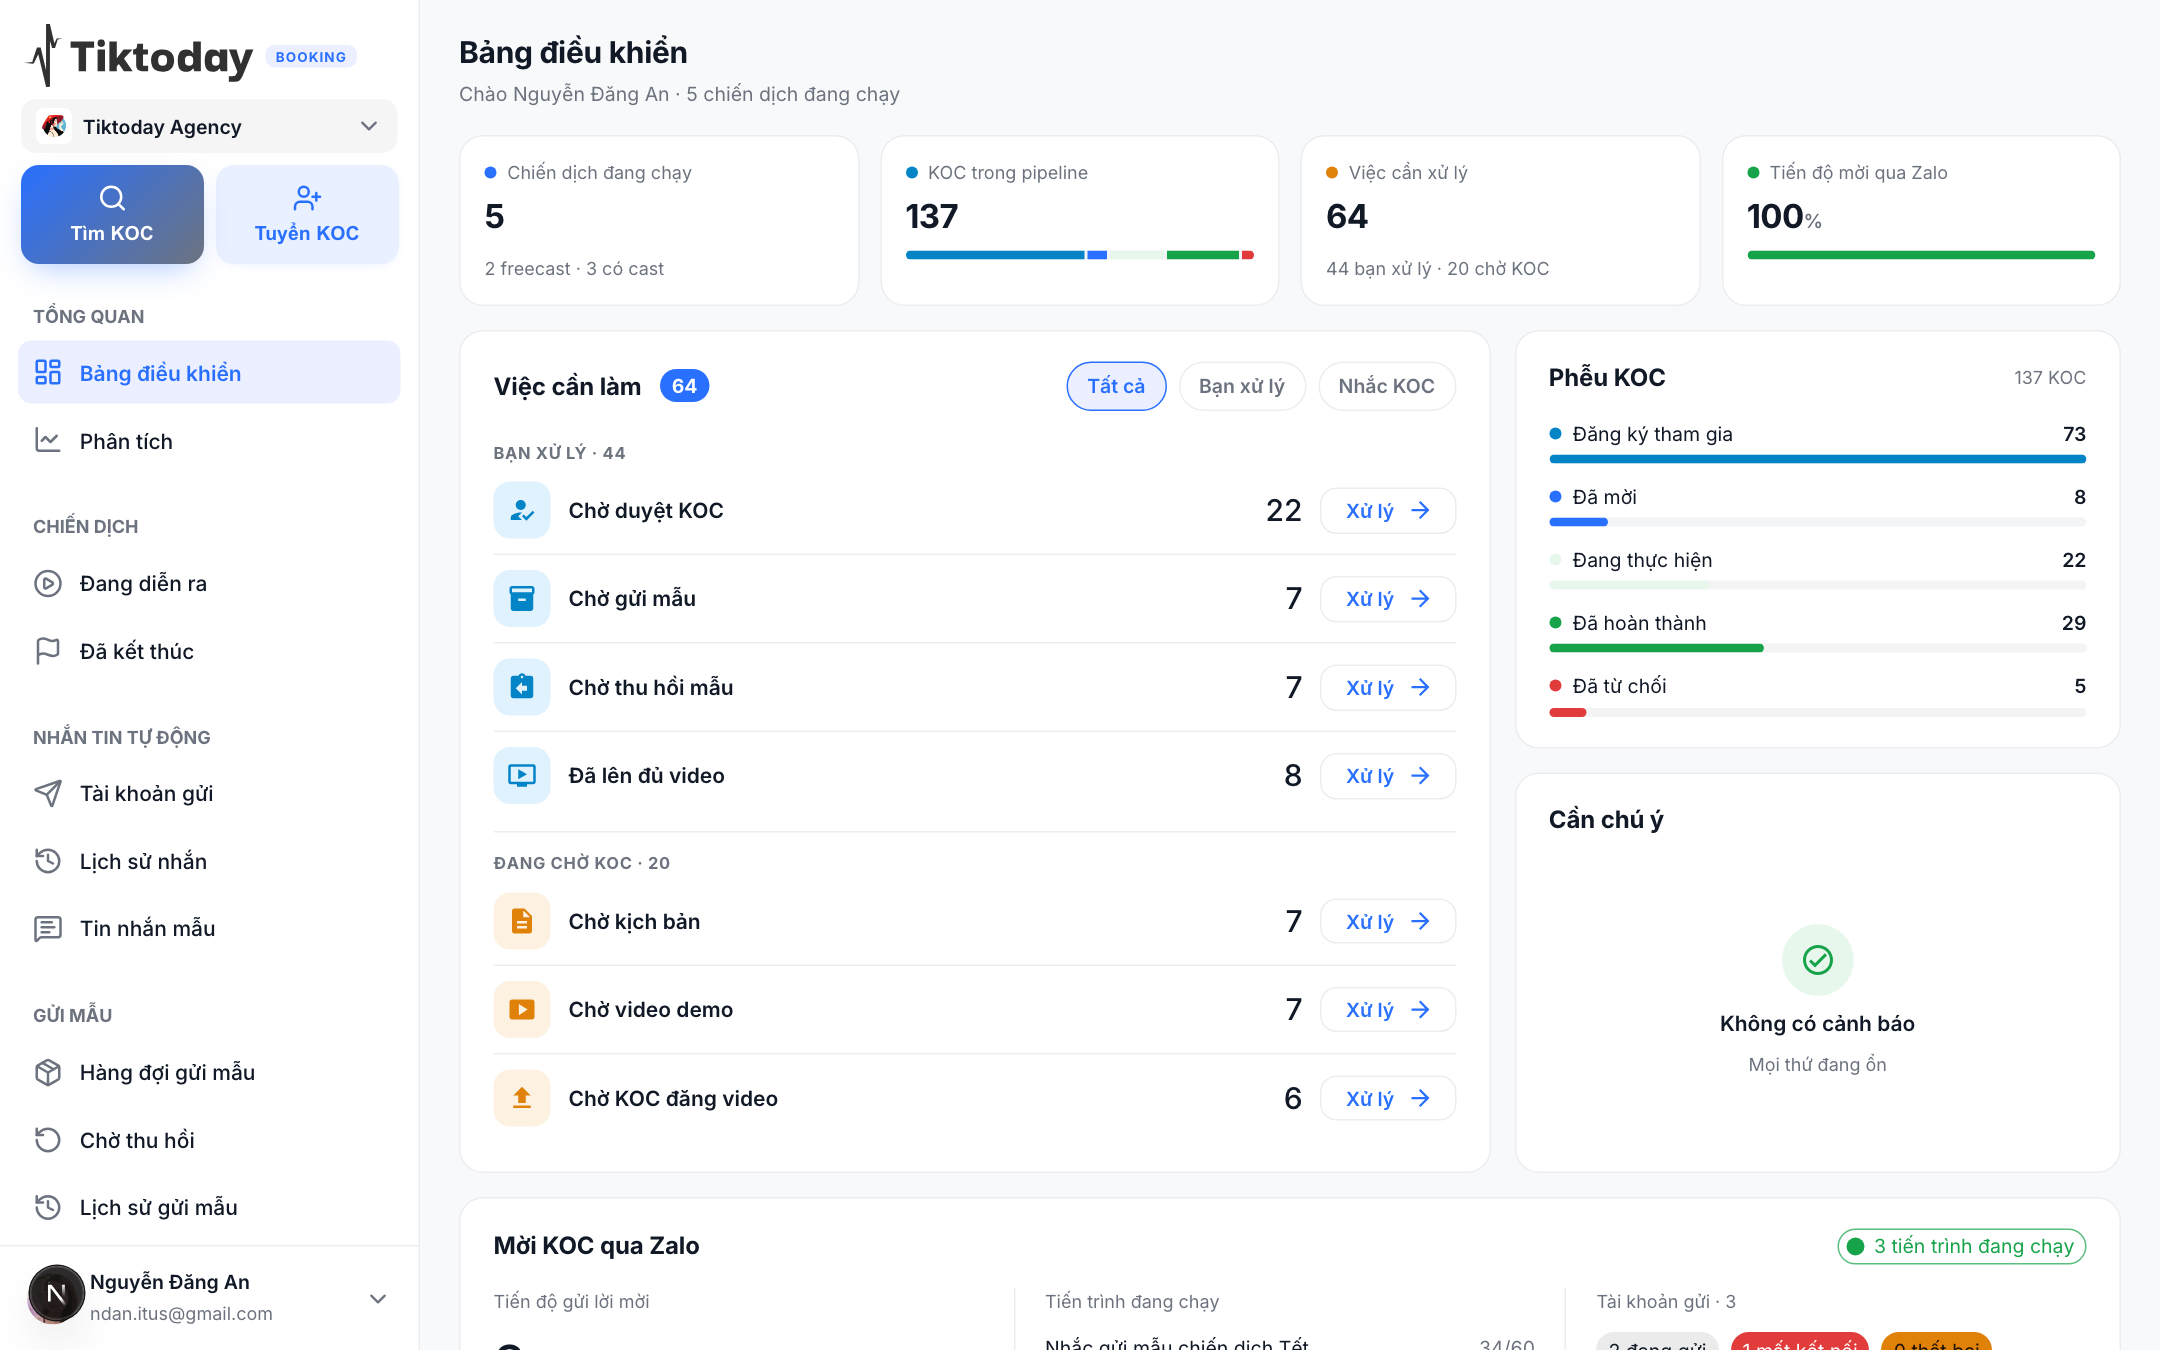This screenshot has height=1350, width=2160.
Task: Click the KOC trong pipeline progress bar
Action: tap(1080, 255)
